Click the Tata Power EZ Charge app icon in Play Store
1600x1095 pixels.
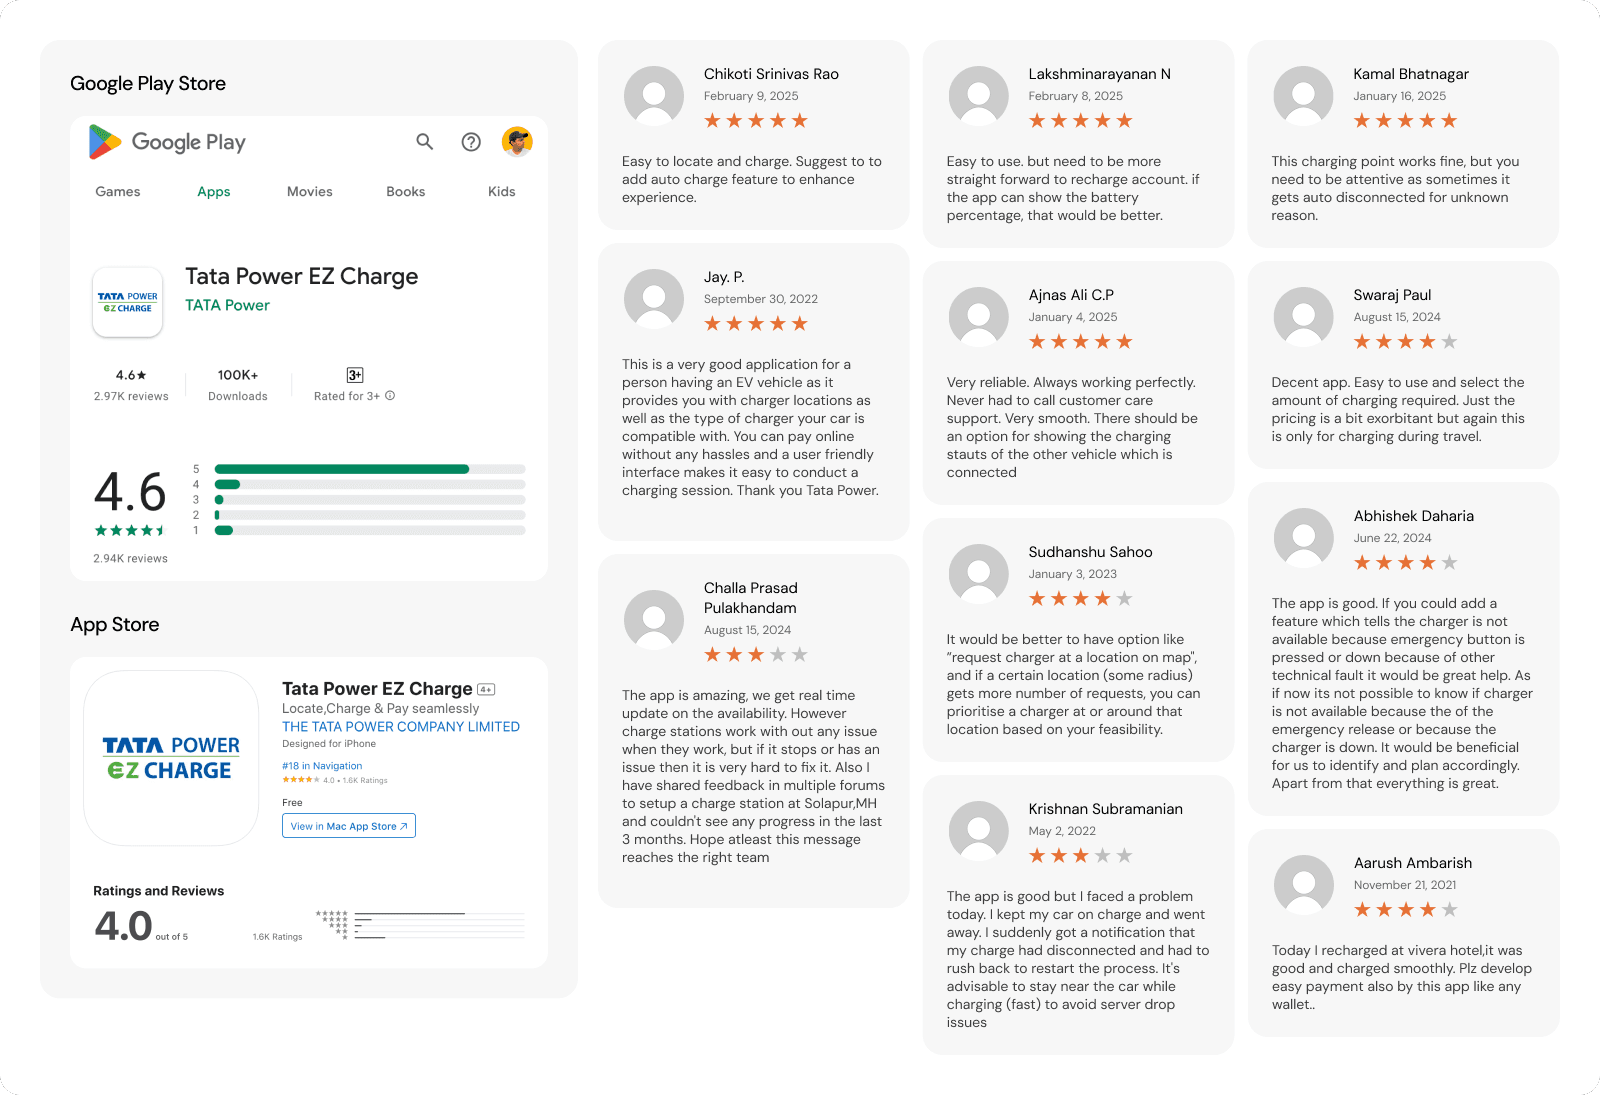[x=128, y=302]
